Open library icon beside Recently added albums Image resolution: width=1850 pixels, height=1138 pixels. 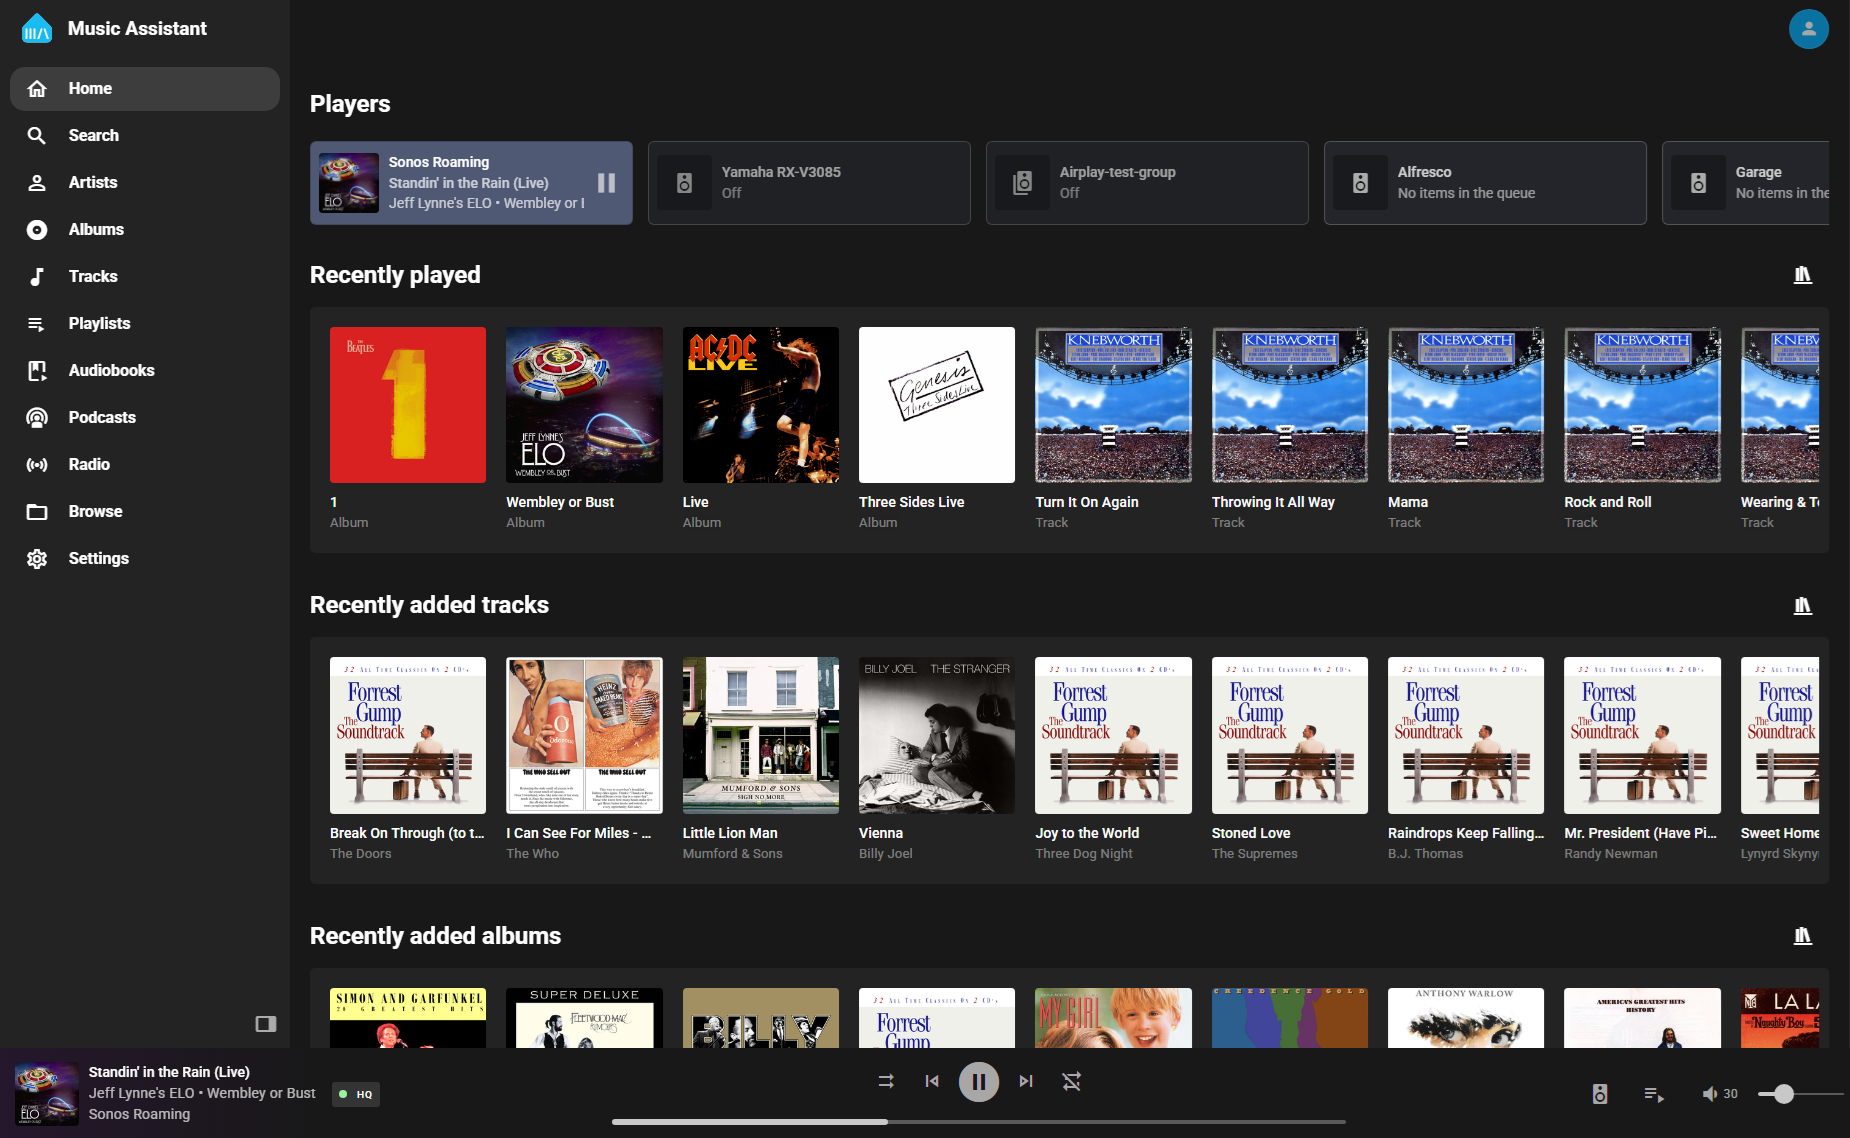click(1803, 936)
